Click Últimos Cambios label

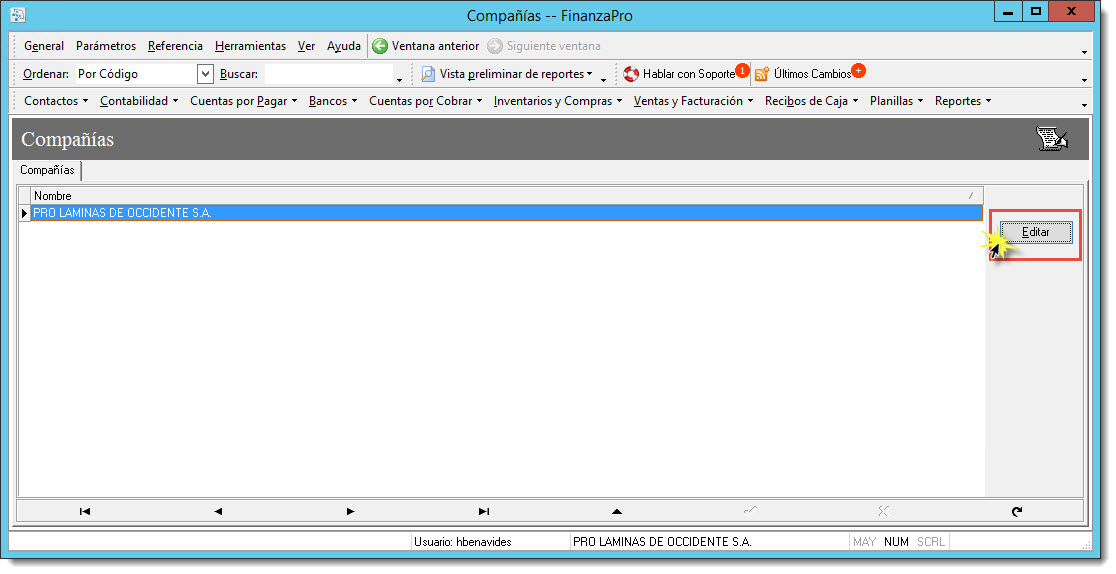[x=812, y=74]
